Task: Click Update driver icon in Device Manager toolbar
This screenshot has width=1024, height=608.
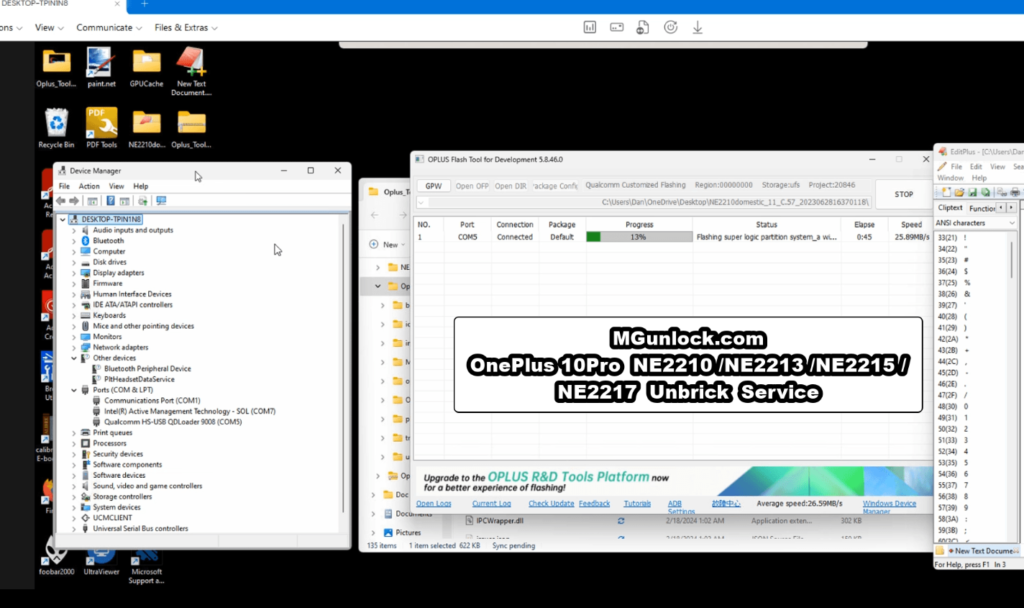Action: pyautogui.click(x=142, y=201)
